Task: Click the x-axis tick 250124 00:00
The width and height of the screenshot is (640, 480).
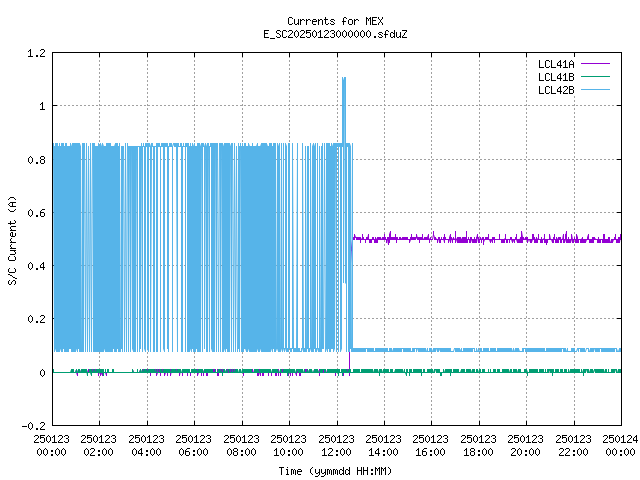Action: point(620,445)
